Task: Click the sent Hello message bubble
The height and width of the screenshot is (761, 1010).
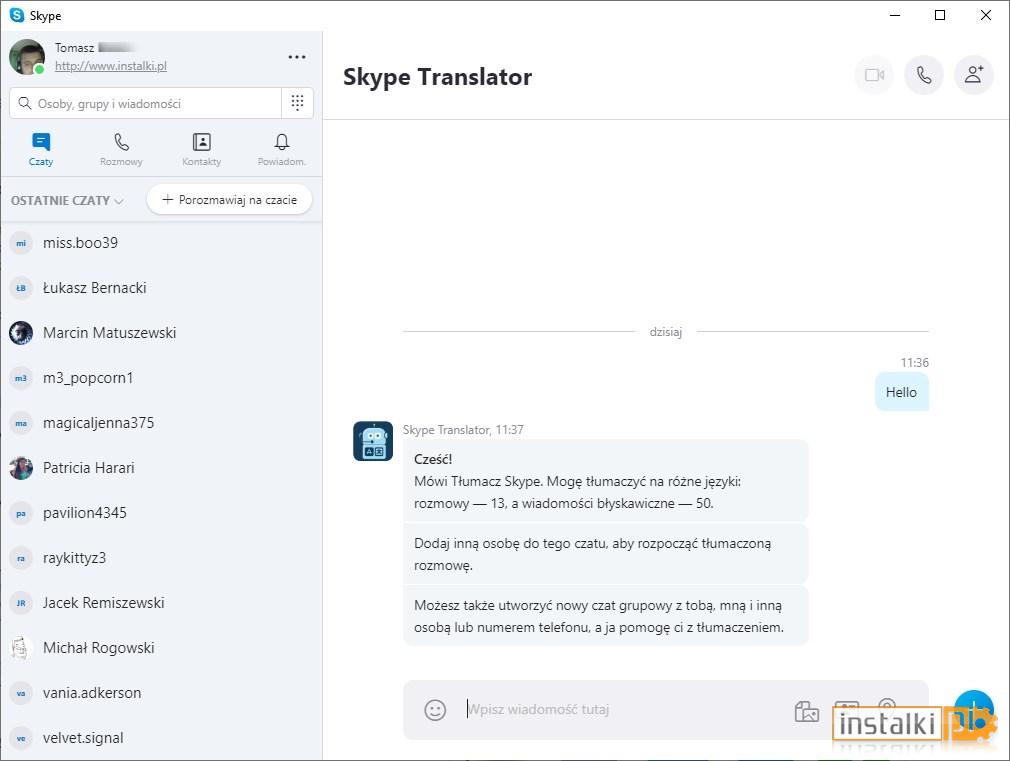Action: tap(901, 392)
